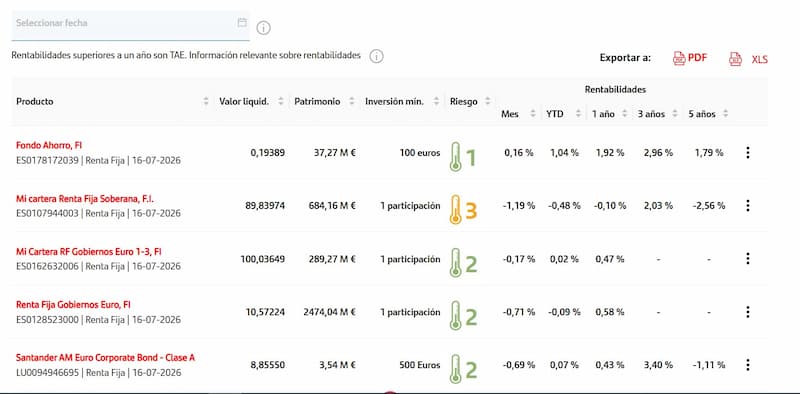Click info icon after rentabilidades note
This screenshot has width=800, height=394.
tap(377, 56)
